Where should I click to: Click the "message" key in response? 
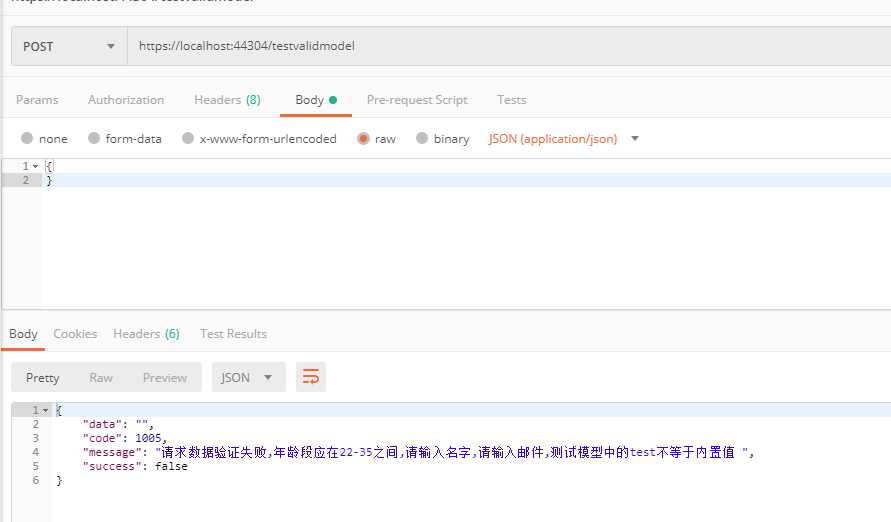[112, 453]
